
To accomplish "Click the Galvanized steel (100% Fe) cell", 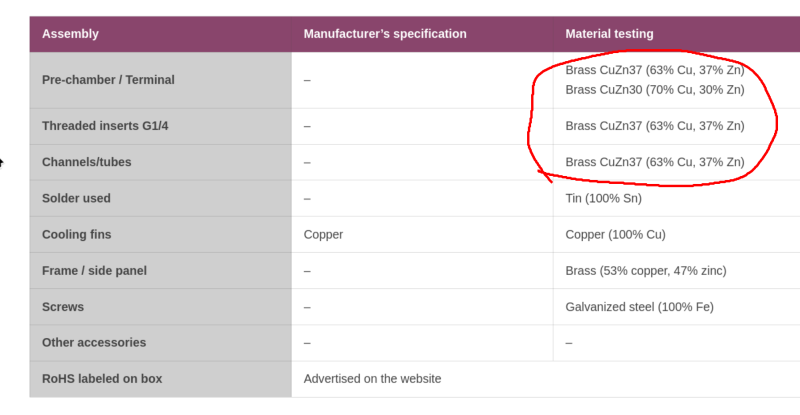I will tap(639, 307).
